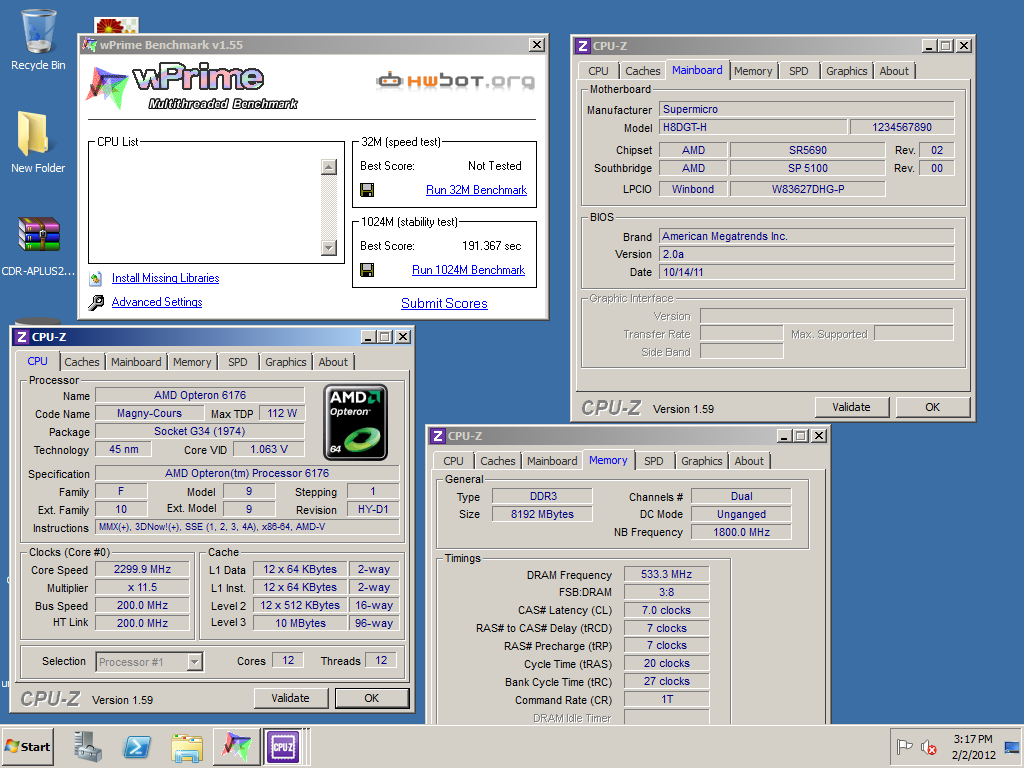Select About tab in the Mainboard window

[894, 71]
